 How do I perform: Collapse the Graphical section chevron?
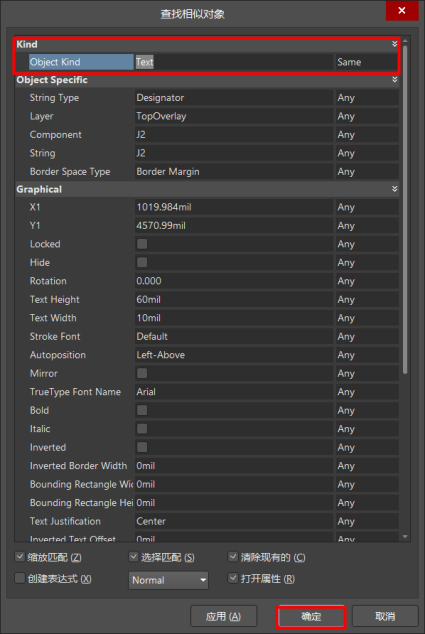(x=394, y=189)
